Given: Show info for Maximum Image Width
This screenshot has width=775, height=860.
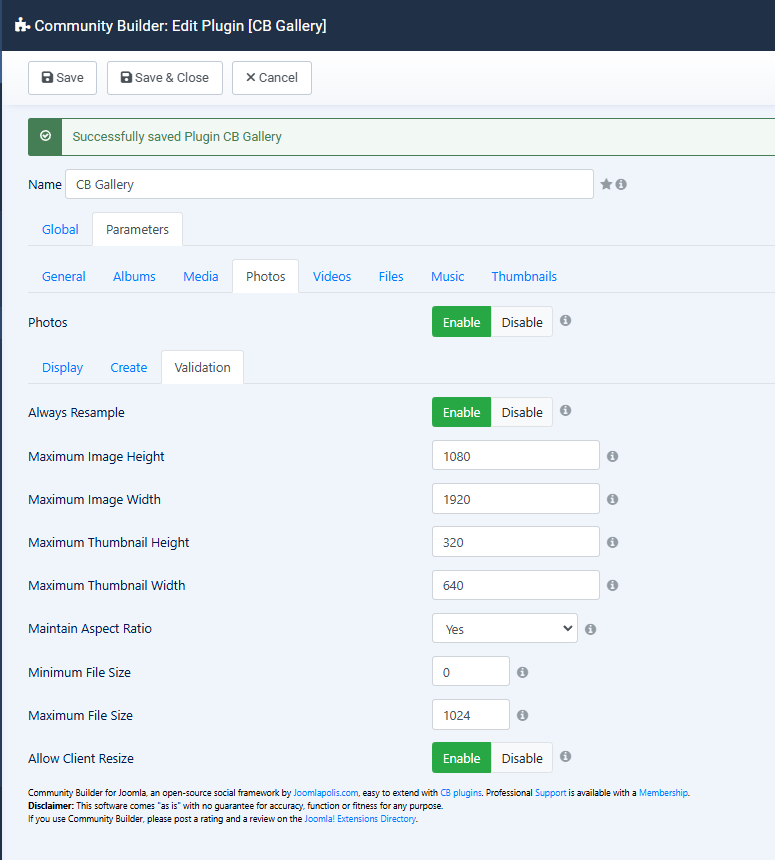Looking at the screenshot, I should (x=613, y=499).
